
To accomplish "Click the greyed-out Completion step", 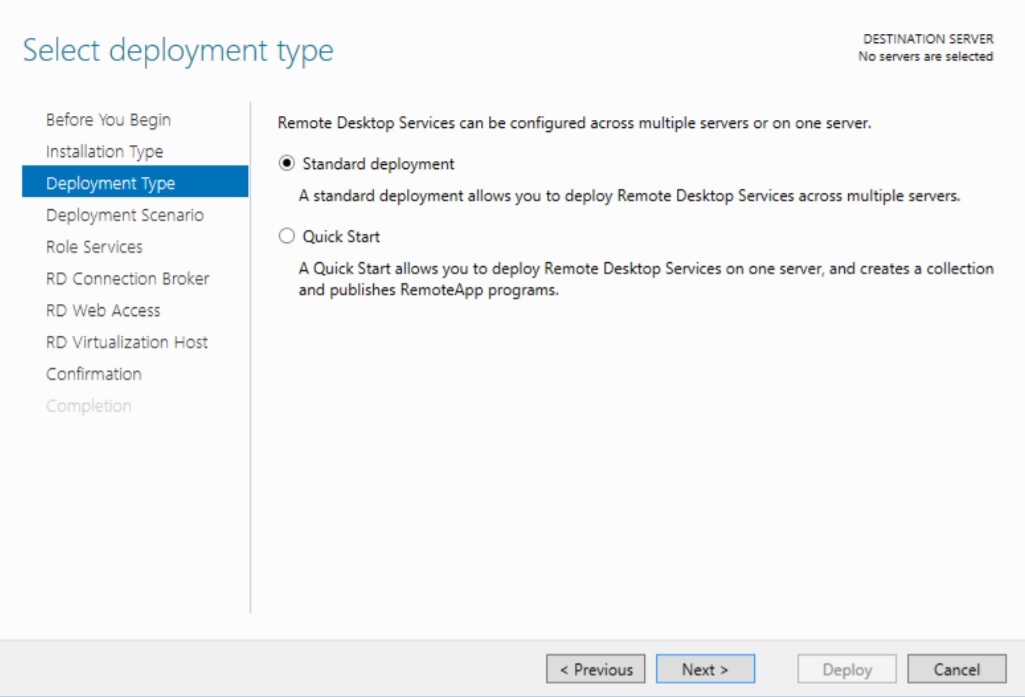I will coord(88,406).
